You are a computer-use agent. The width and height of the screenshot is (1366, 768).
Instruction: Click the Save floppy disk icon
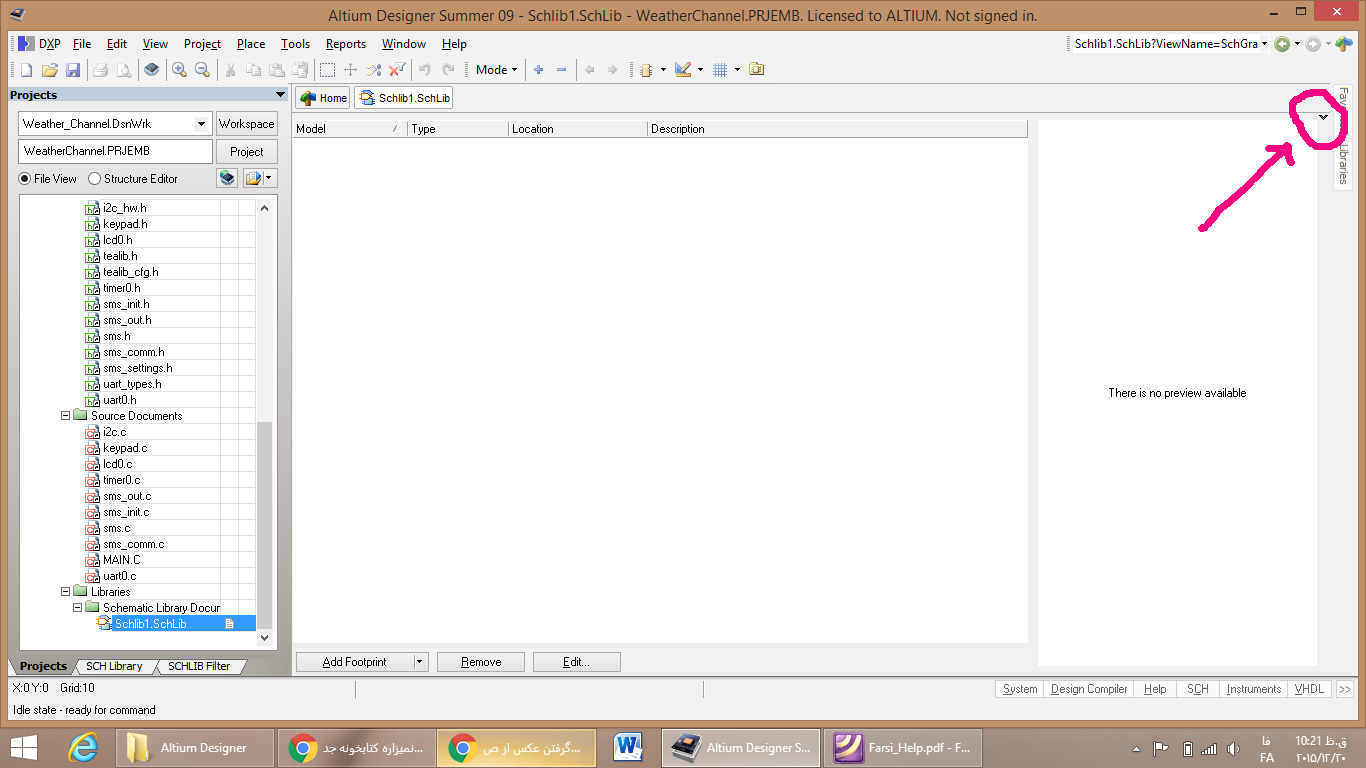coord(73,70)
